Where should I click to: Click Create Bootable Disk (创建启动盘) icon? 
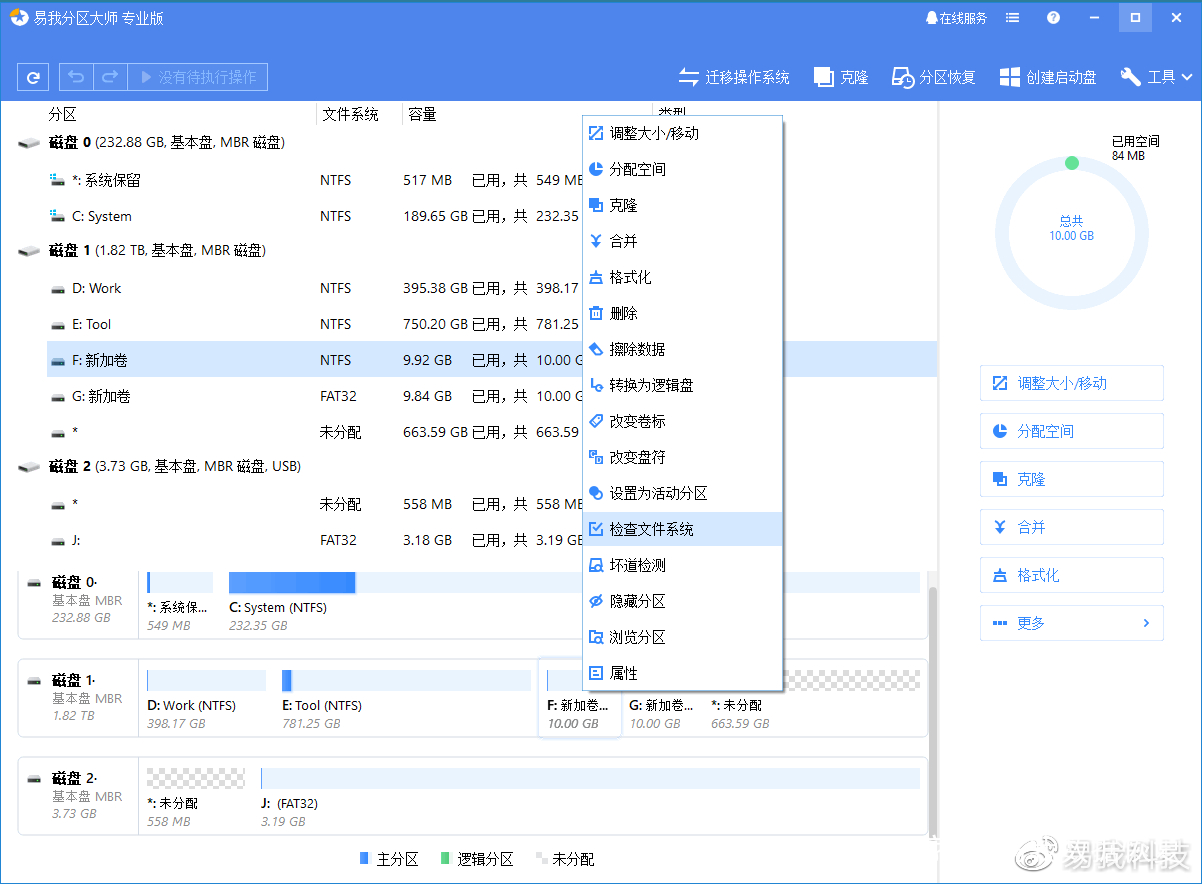click(1010, 77)
